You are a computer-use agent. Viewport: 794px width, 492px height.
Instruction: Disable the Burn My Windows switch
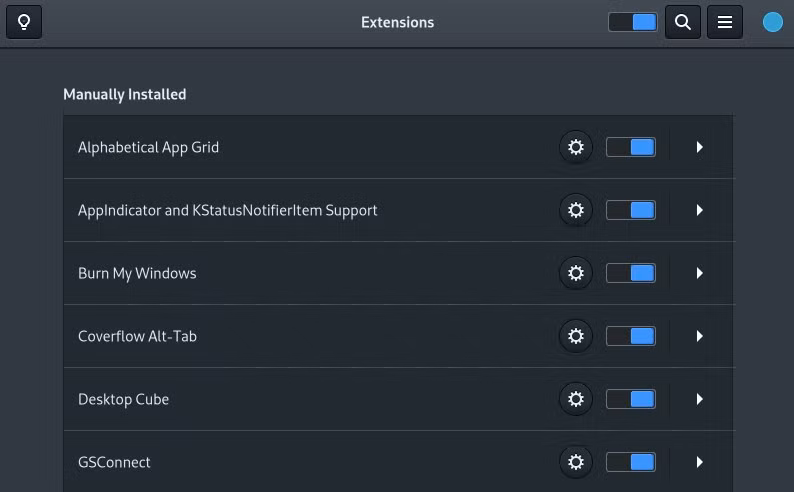(x=631, y=273)
